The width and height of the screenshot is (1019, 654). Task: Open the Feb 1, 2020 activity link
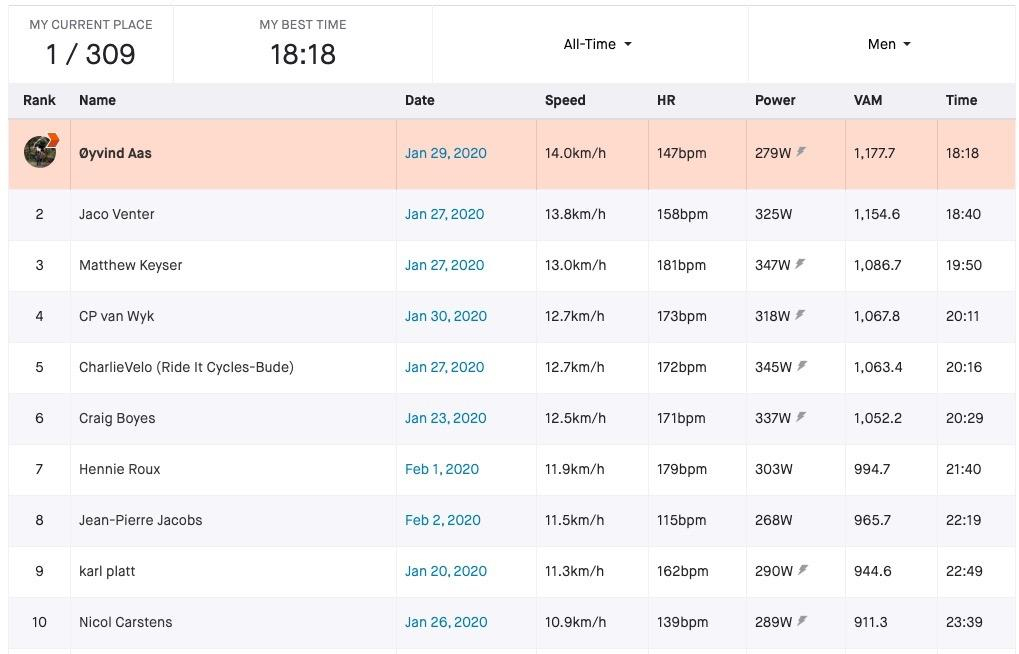point(441,469)
